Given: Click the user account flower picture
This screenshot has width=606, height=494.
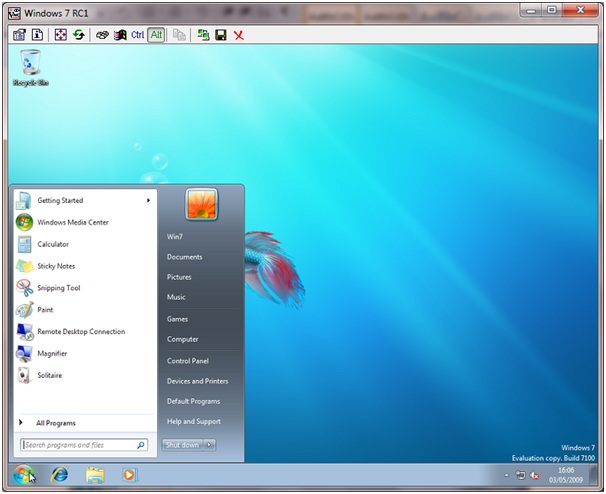Looking at the screenshot, I should [x=201, y=204].
